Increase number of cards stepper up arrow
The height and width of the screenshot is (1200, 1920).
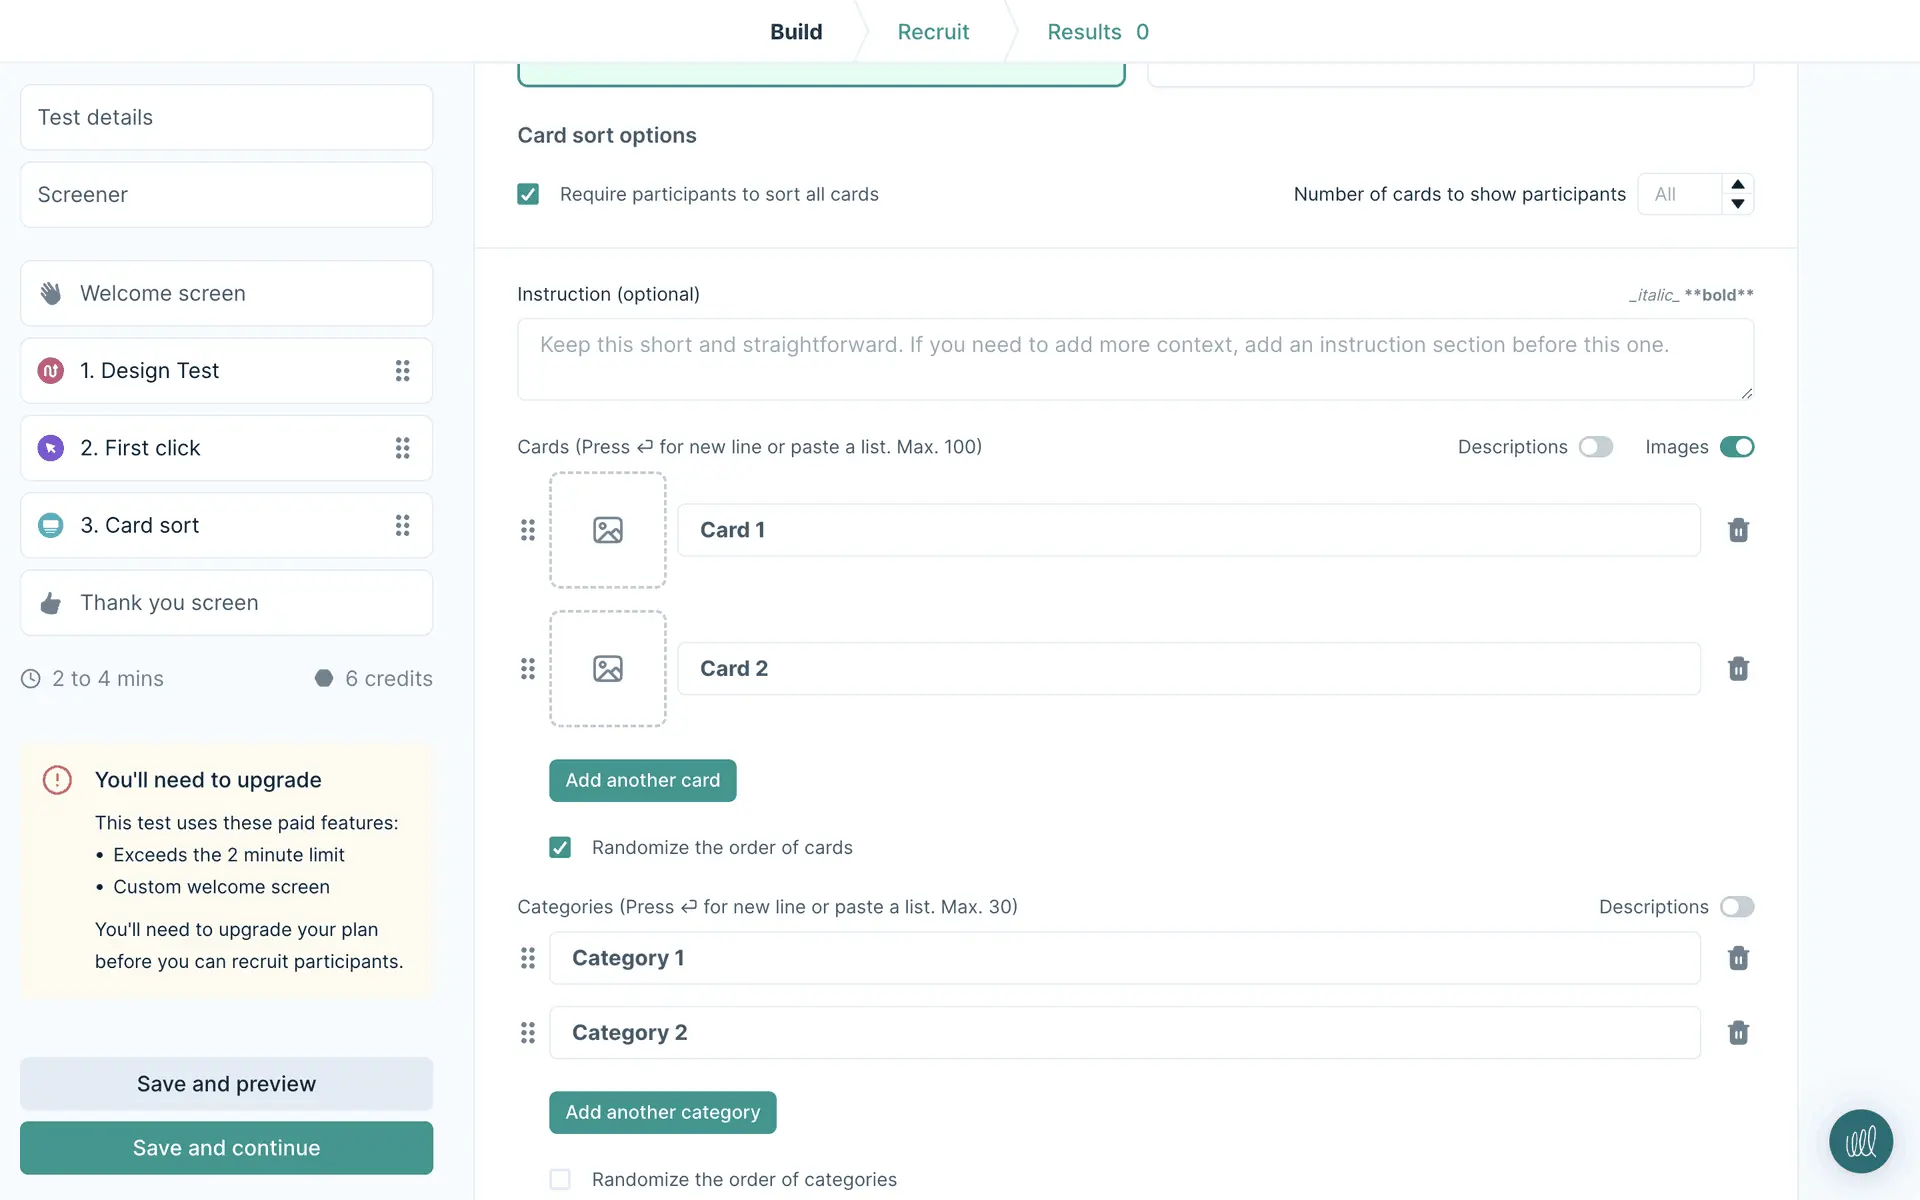pyautogui.click(x=1738, y=185)
